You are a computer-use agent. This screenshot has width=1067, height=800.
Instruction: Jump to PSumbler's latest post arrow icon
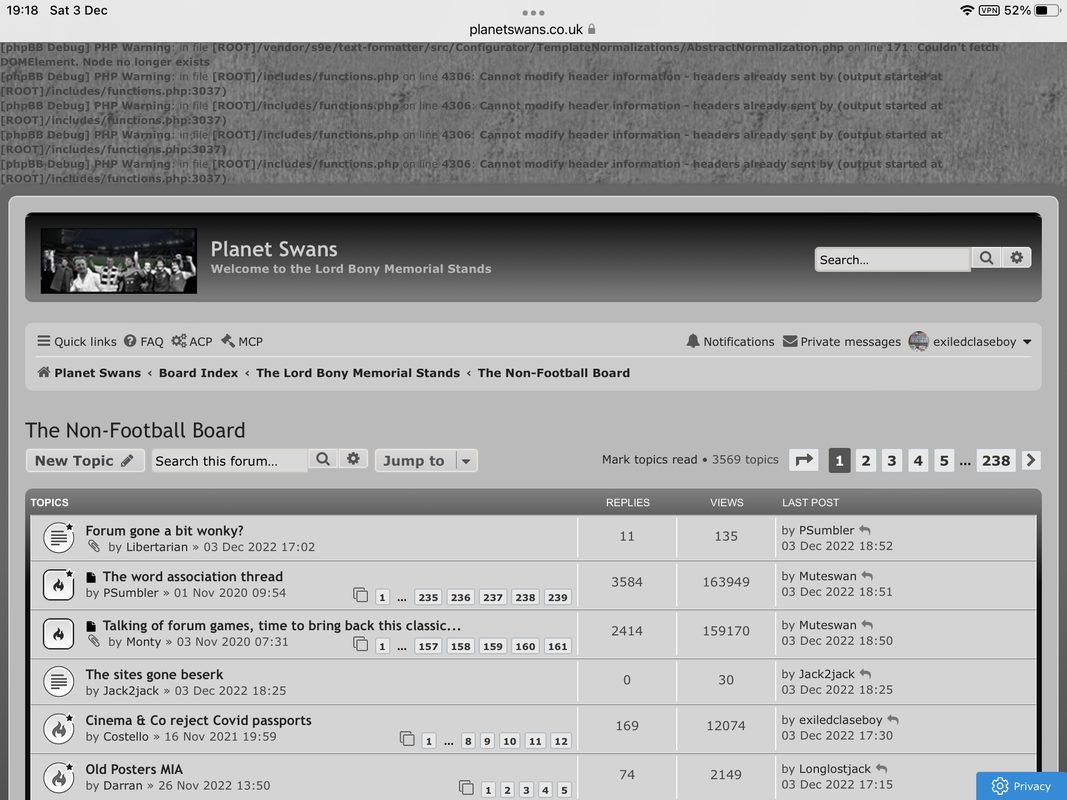point(865,530)
